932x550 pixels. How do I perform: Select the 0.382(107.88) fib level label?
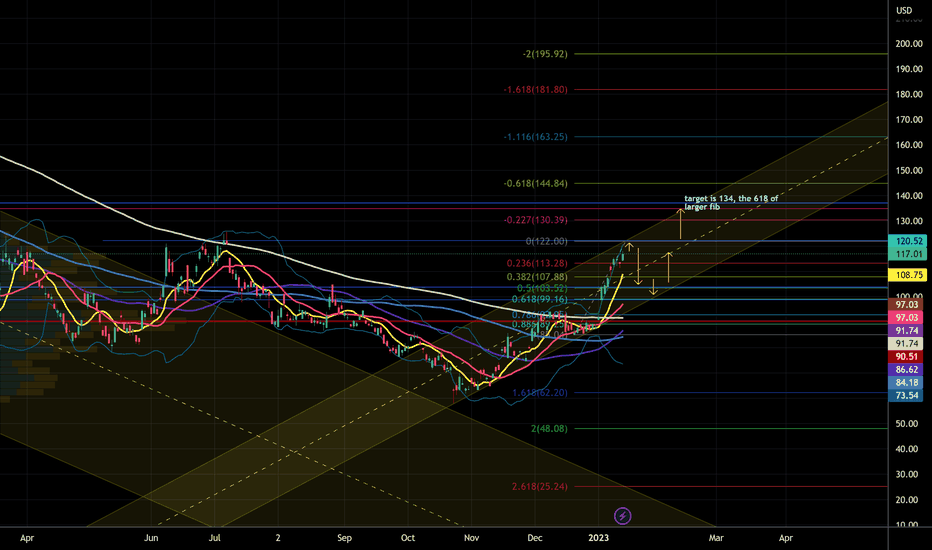coord(537,277)
